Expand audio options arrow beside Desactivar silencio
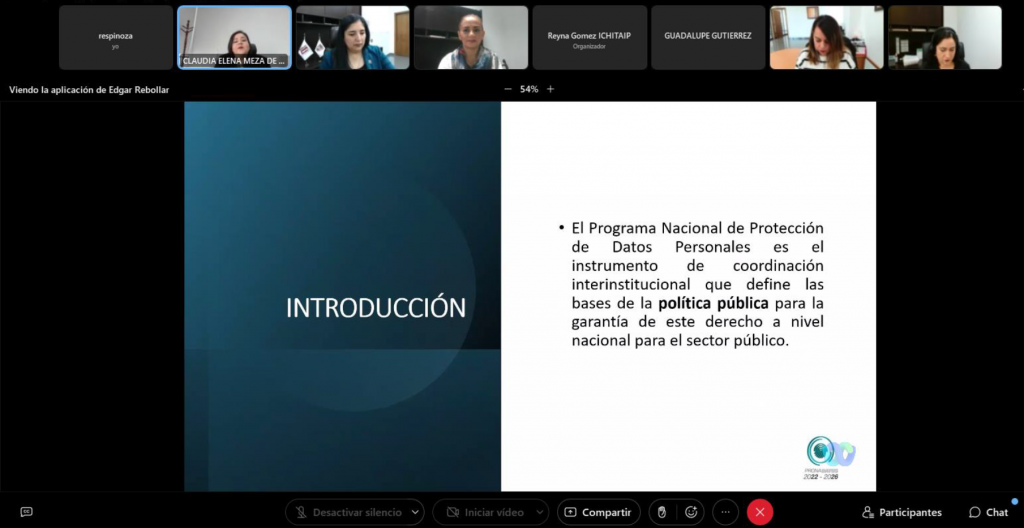This screenshot has width=1024, height=528. (415, 512)
